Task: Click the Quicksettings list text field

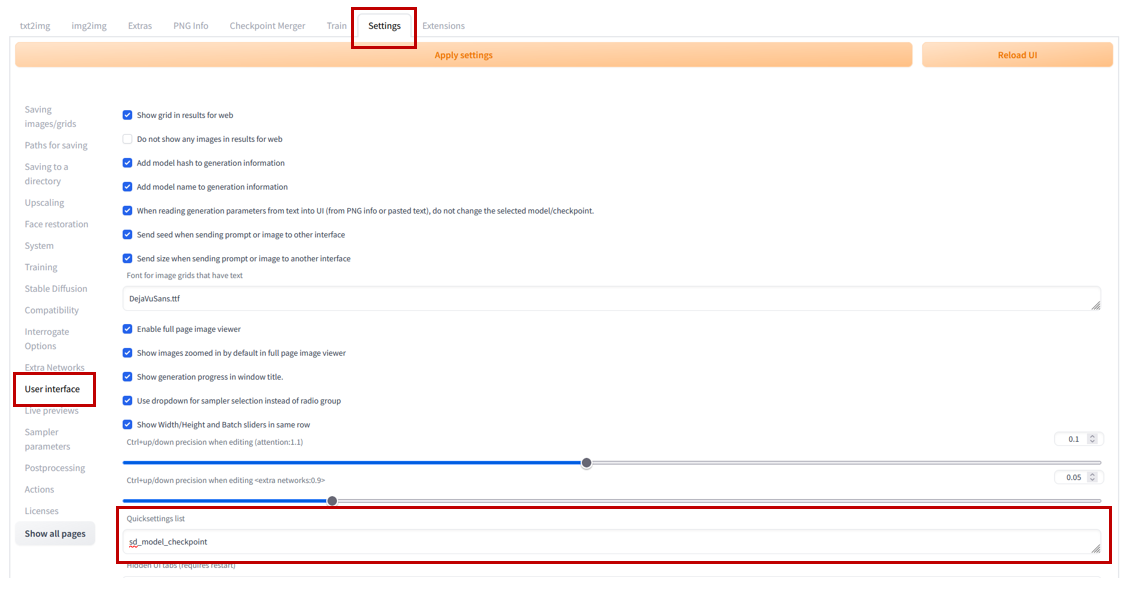Action: [x=610, y=542]
